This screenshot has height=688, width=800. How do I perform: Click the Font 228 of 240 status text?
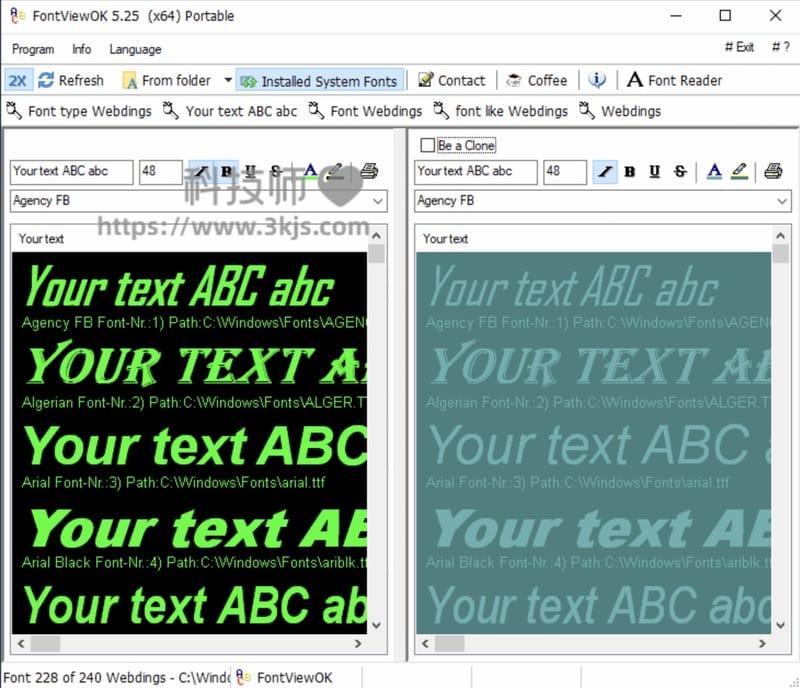pos(116,677)
